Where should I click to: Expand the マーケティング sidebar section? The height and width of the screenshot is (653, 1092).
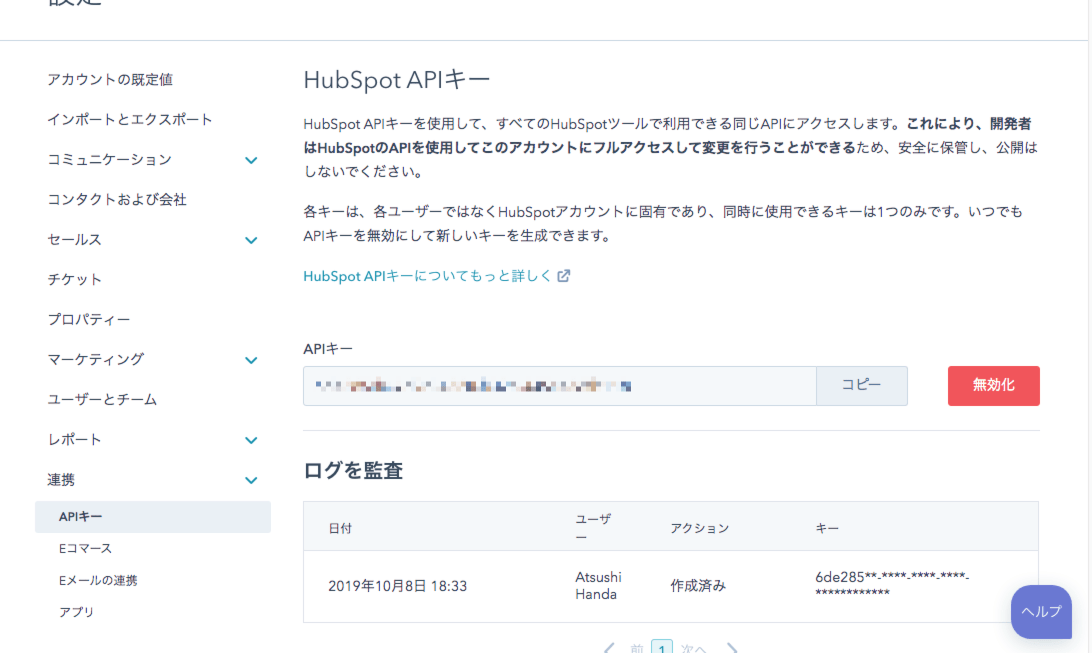(251, 360)
